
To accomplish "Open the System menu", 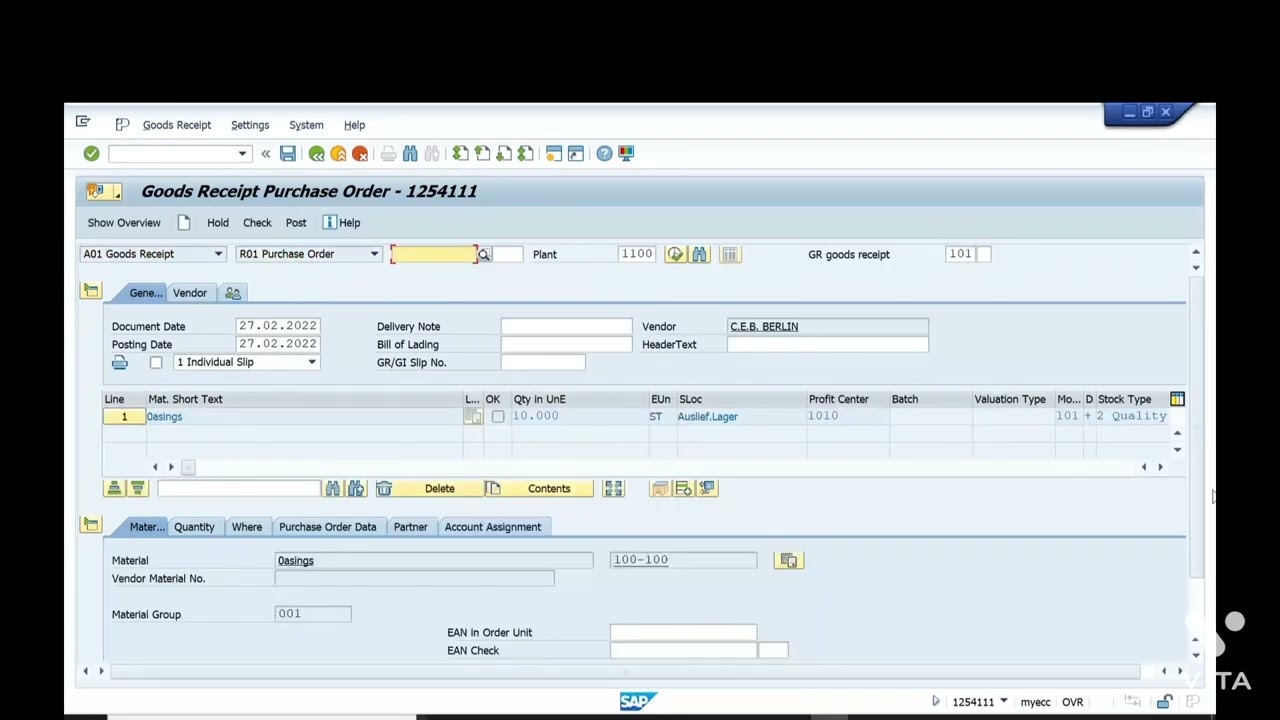I will point(306,125).
